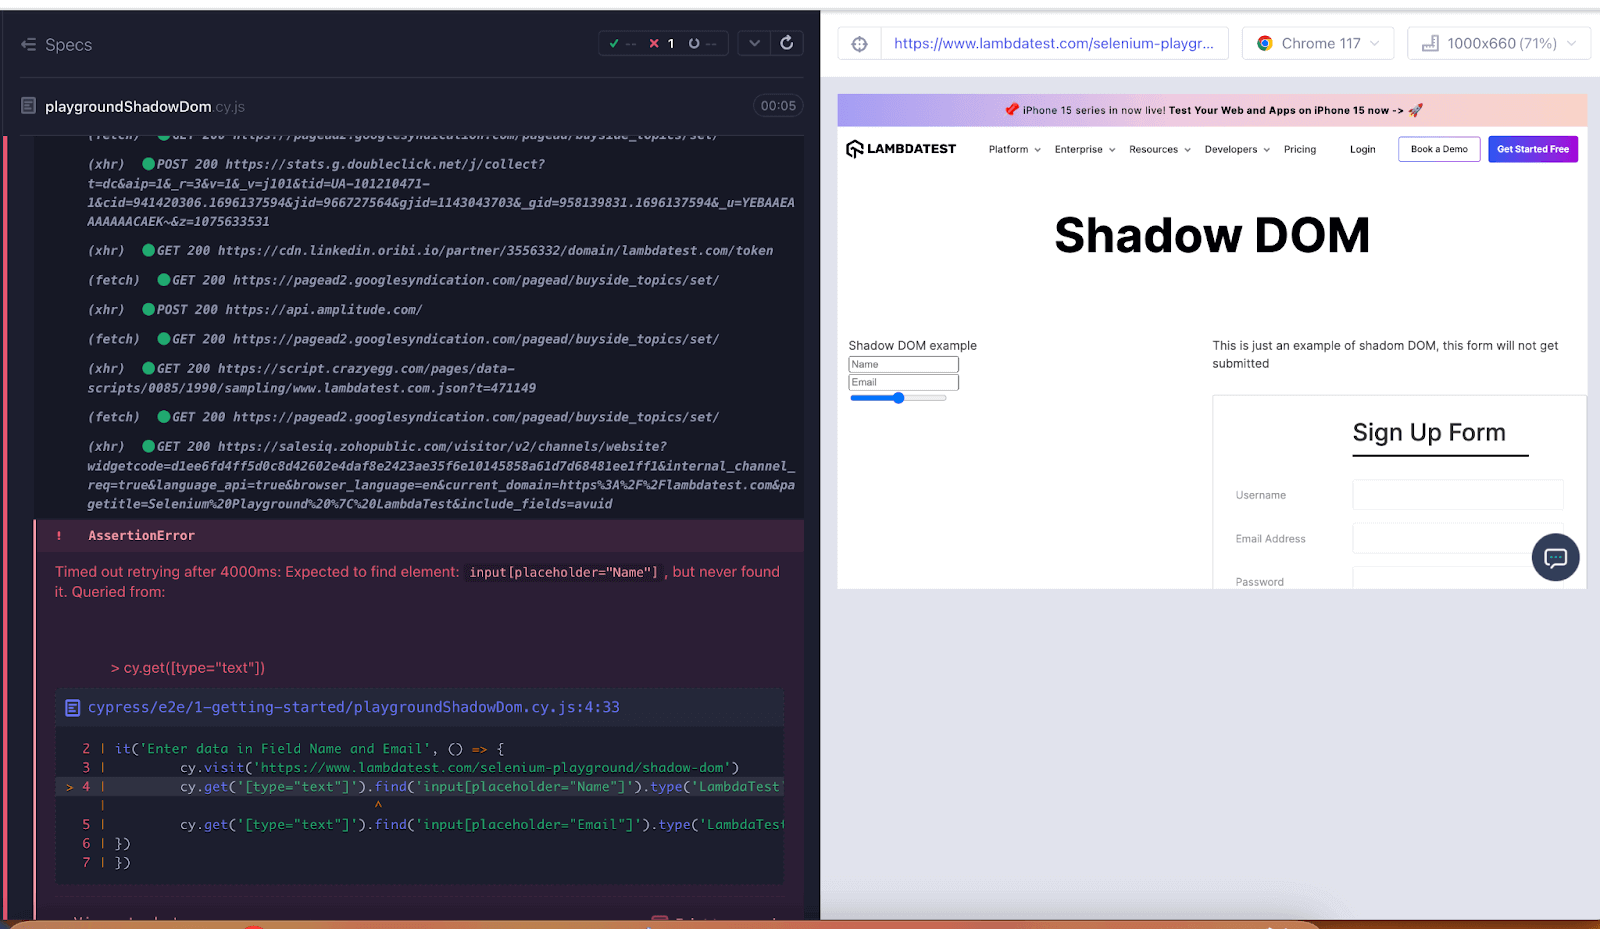This screenshot has height=929, width=1600.
Task: Expand the testing preferences chevron
Action: point(754,43)
